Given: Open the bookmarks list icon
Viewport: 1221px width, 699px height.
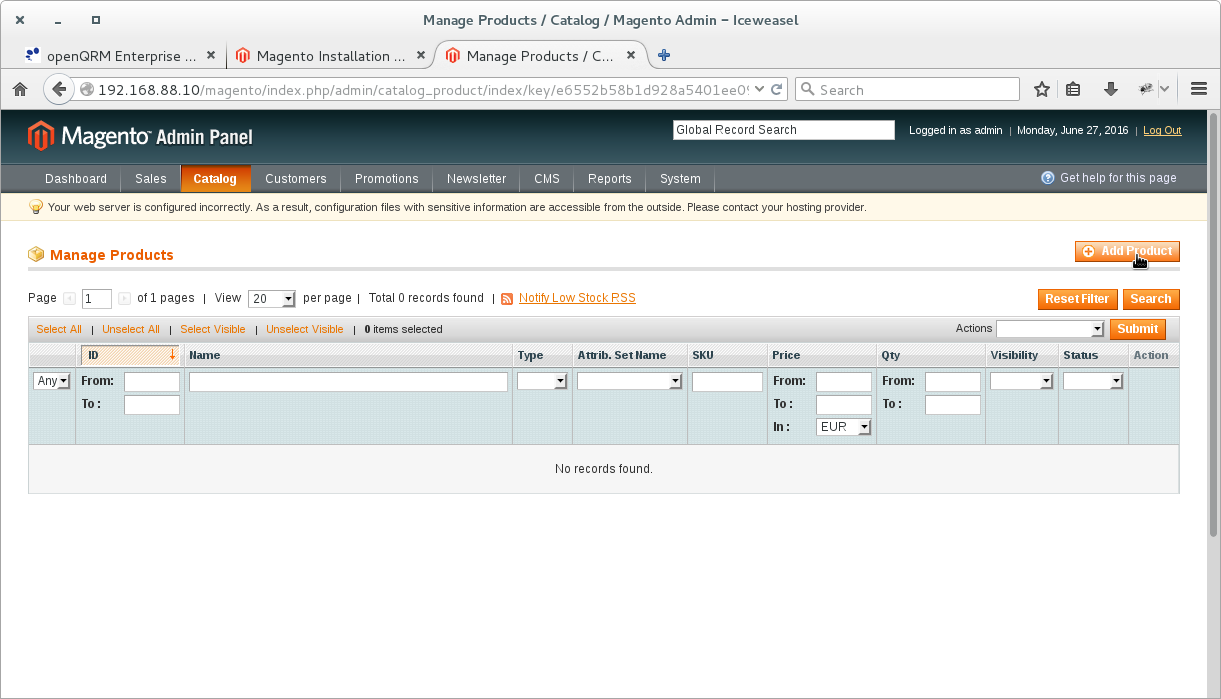Looking at the screenshot, I should tap(1073, 89).
